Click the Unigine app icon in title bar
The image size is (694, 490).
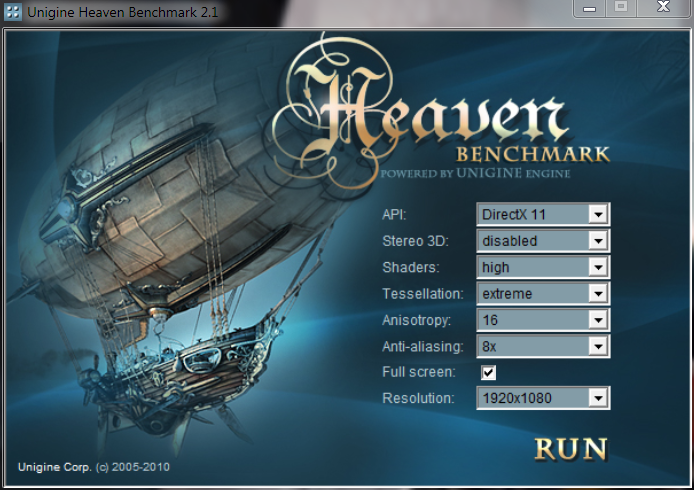pos(12,12)
